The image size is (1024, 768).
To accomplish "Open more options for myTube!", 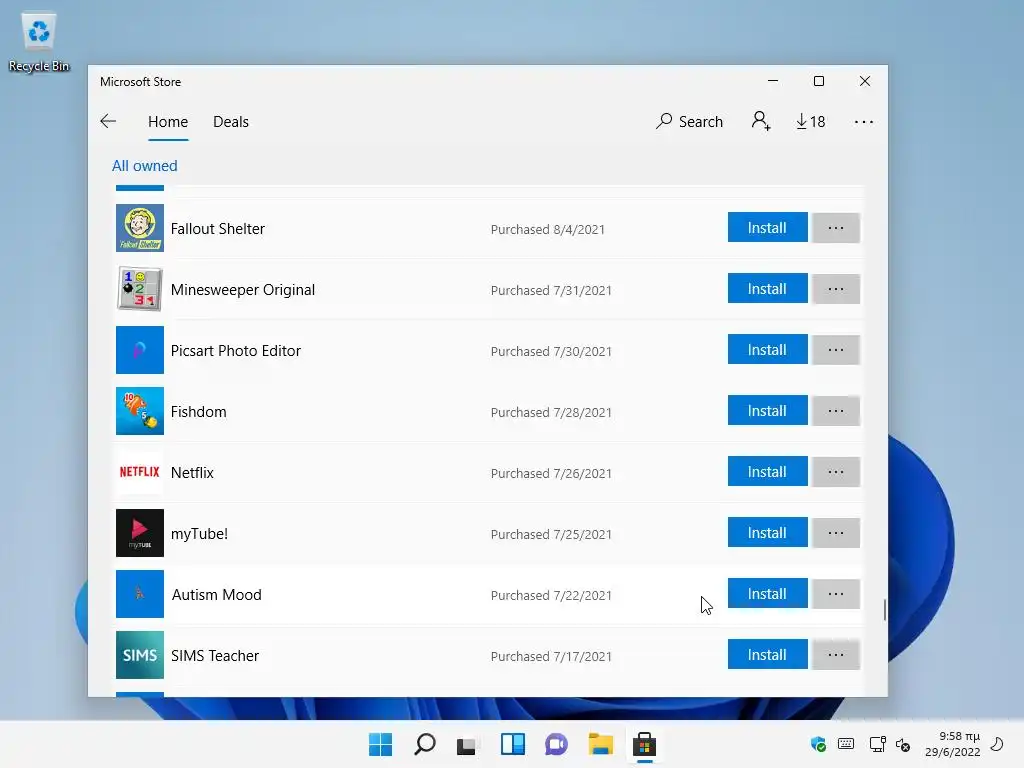I will pyautogui.click(x=836, y=533).
